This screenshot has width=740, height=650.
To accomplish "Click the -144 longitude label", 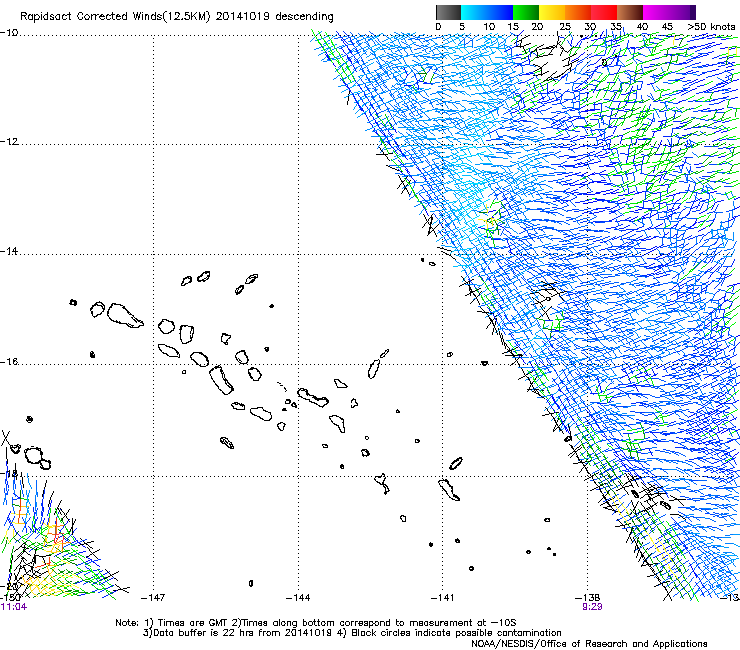I will 298,598.
